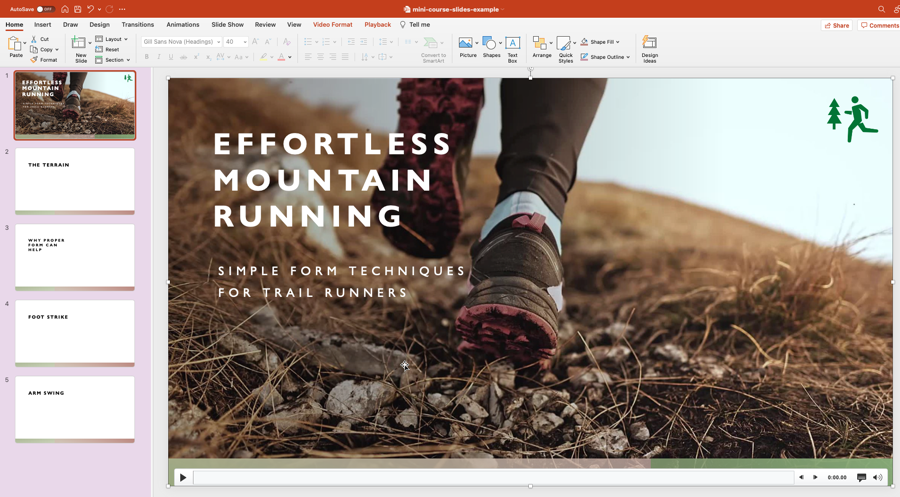Select the Foot Strike slide thumbnail
The image size is (900, 497).
[x=75, y=333]
